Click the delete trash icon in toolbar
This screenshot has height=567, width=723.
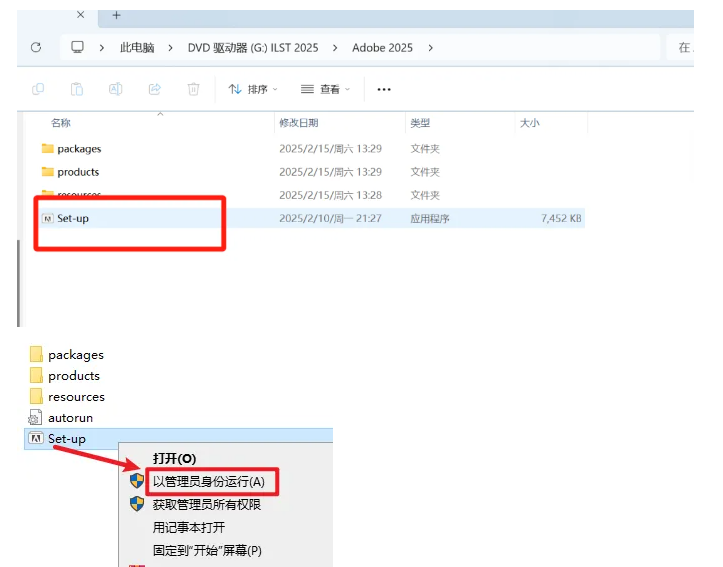point(194,89)
